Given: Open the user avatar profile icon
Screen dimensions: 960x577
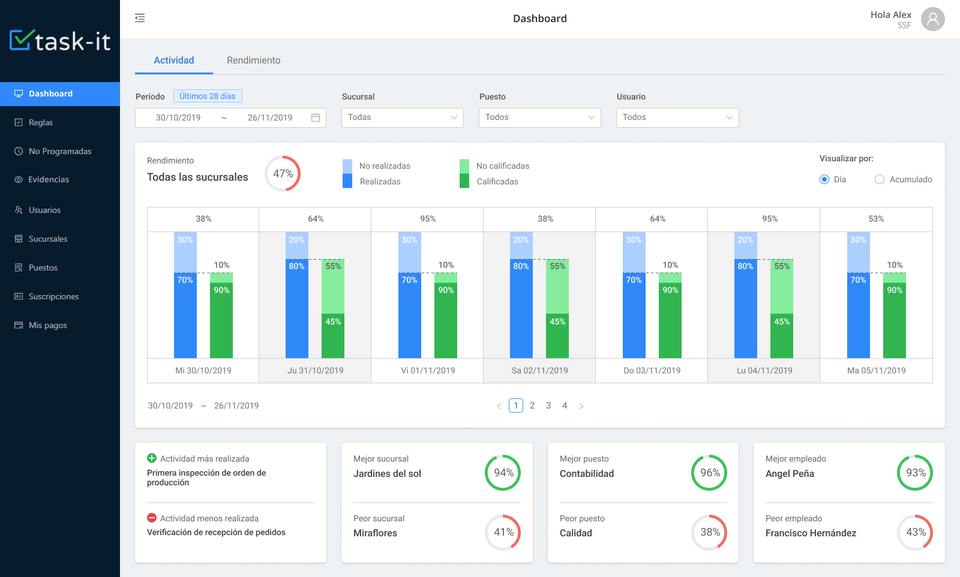Looking at the screenshot, I should click(932, 19).
